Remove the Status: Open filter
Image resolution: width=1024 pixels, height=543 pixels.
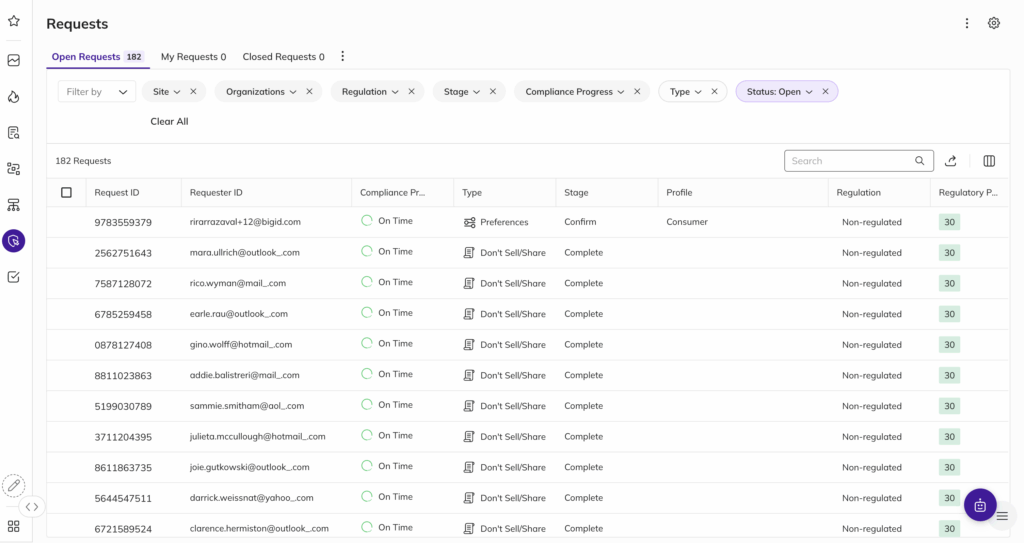(x=825, y=92)
